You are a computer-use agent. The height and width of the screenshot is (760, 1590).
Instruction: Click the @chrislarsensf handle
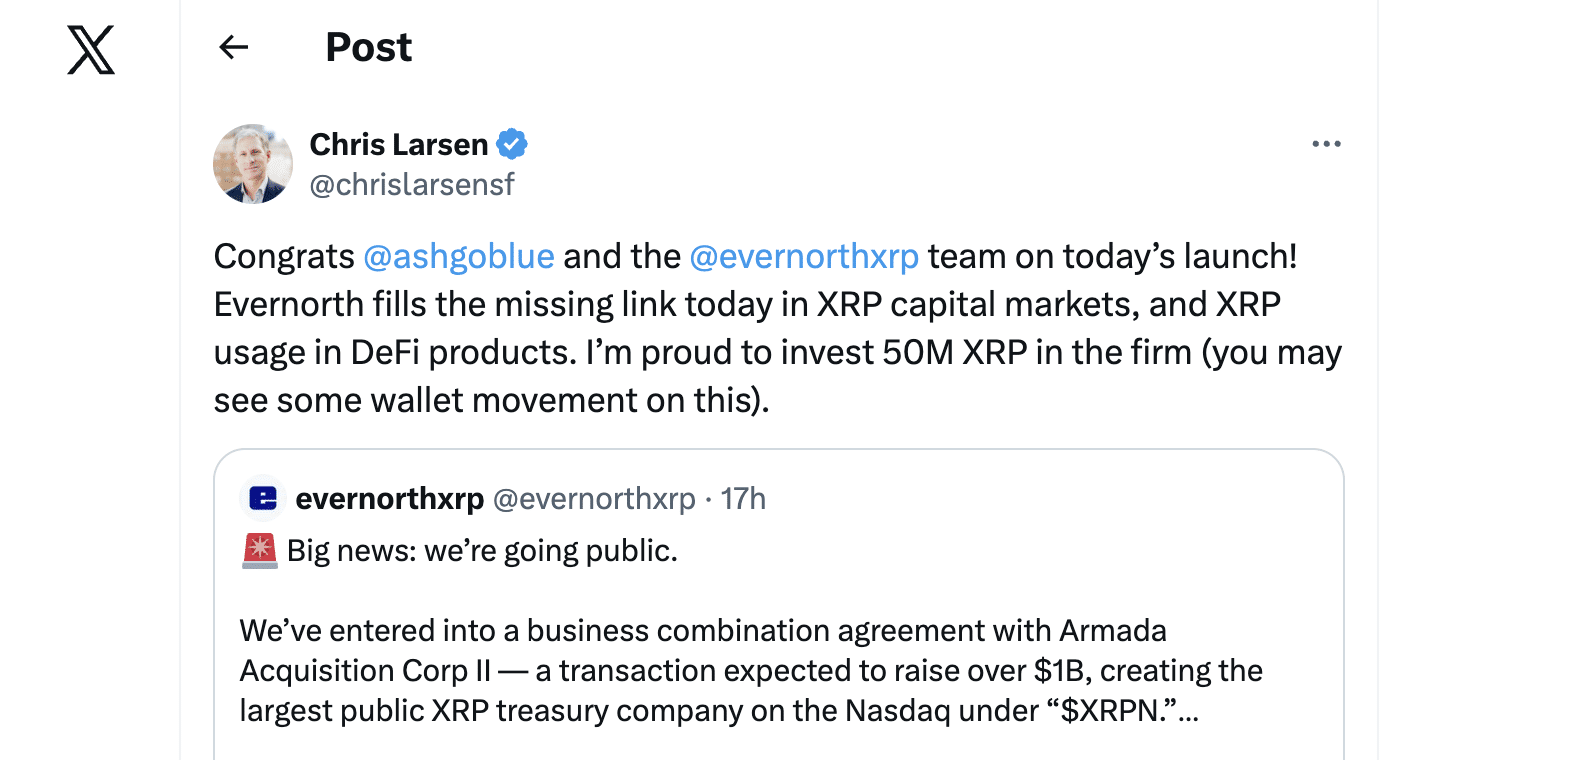[413, 184]
